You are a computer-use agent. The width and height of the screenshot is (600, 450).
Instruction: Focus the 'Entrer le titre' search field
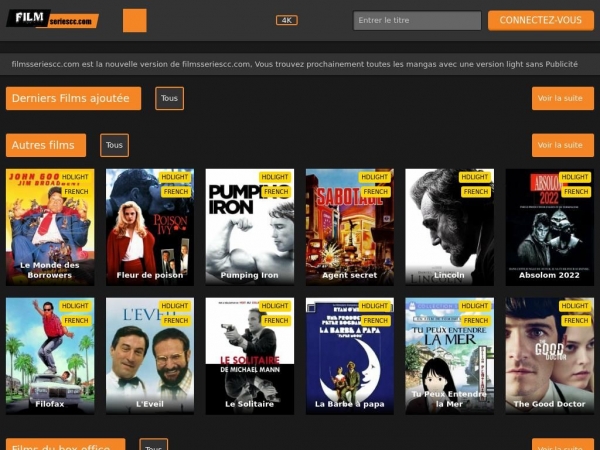pyautogui.click(x=417, y=20)
